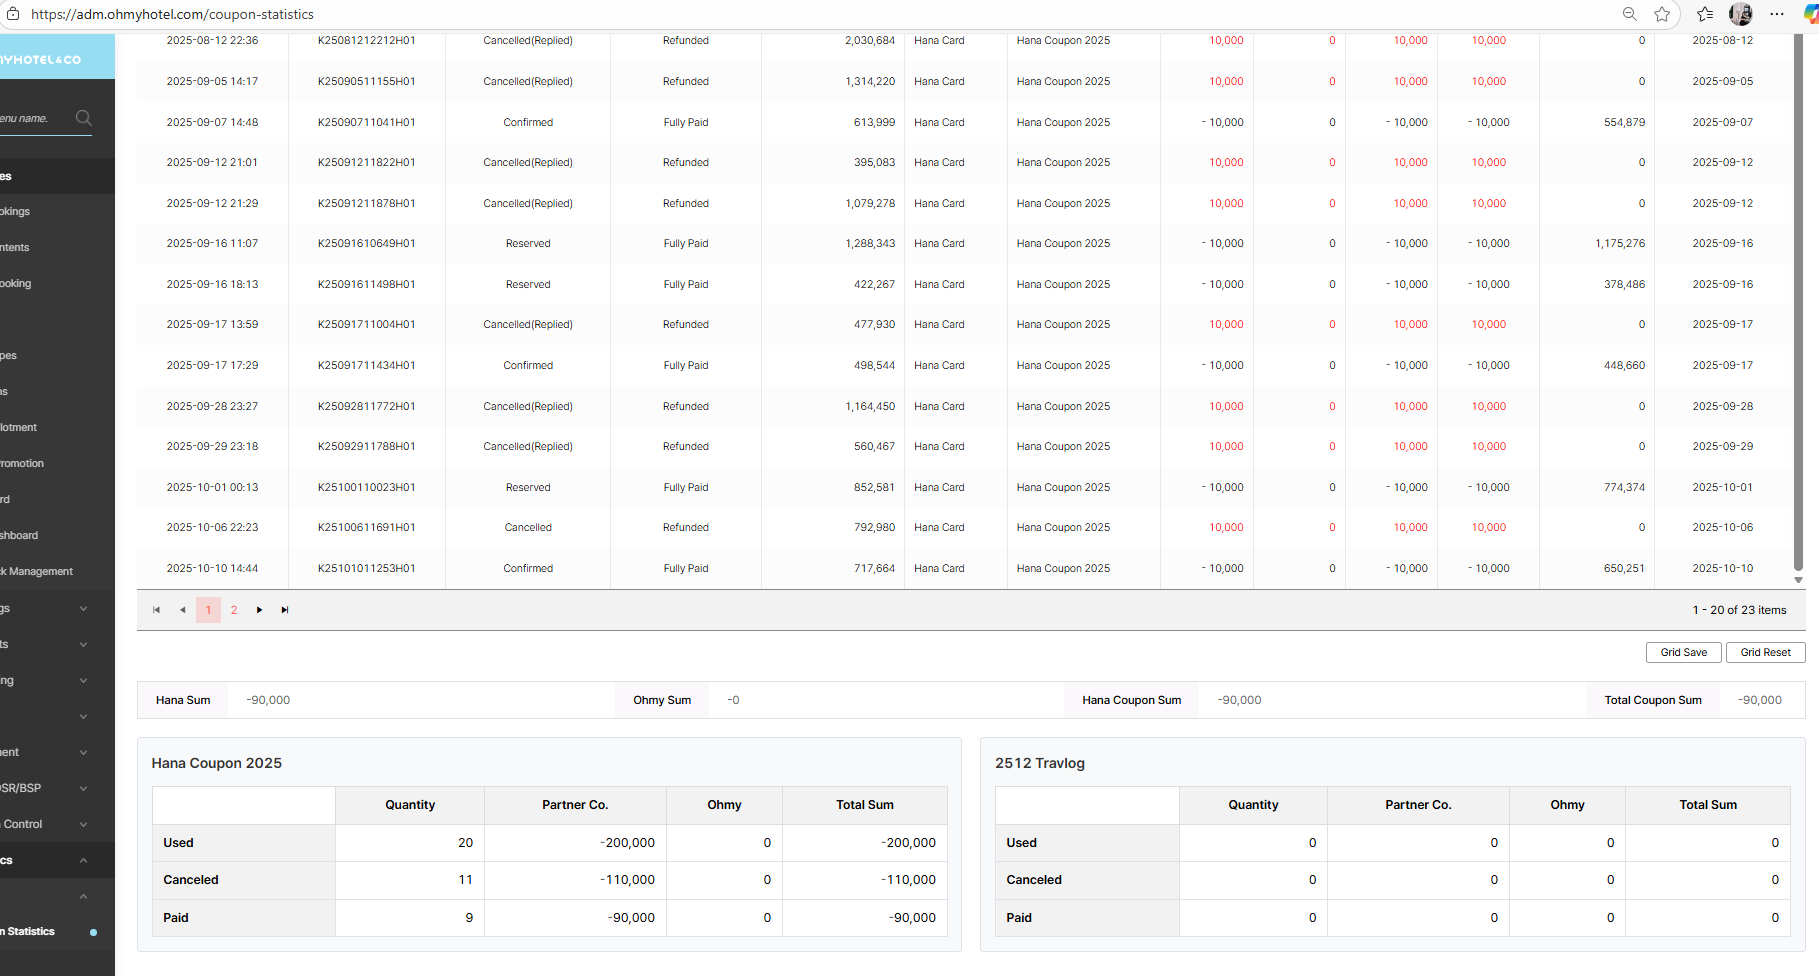Open the browser profile avatar

1740,14
